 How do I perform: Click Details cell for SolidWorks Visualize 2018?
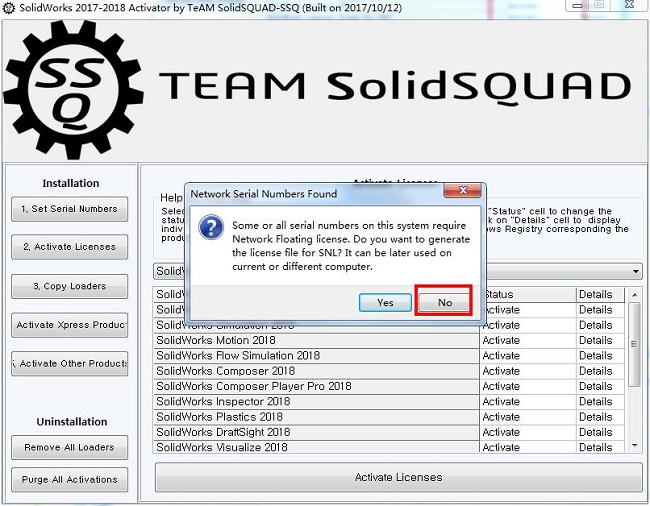(x=600, y=447)
